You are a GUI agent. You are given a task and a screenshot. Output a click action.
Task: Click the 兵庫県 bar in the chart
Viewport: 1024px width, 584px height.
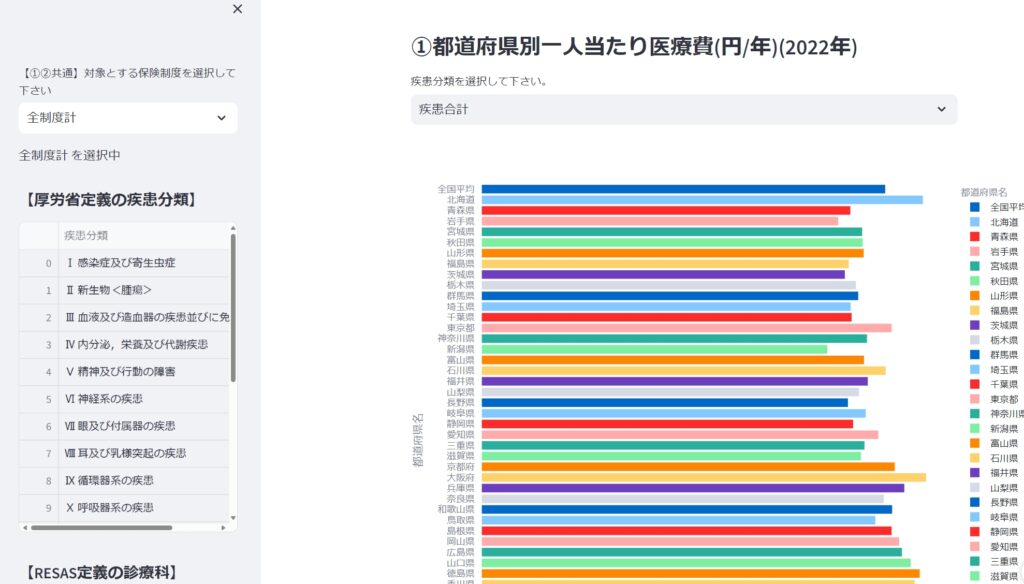pyautogui.click(x=693, y=488)
